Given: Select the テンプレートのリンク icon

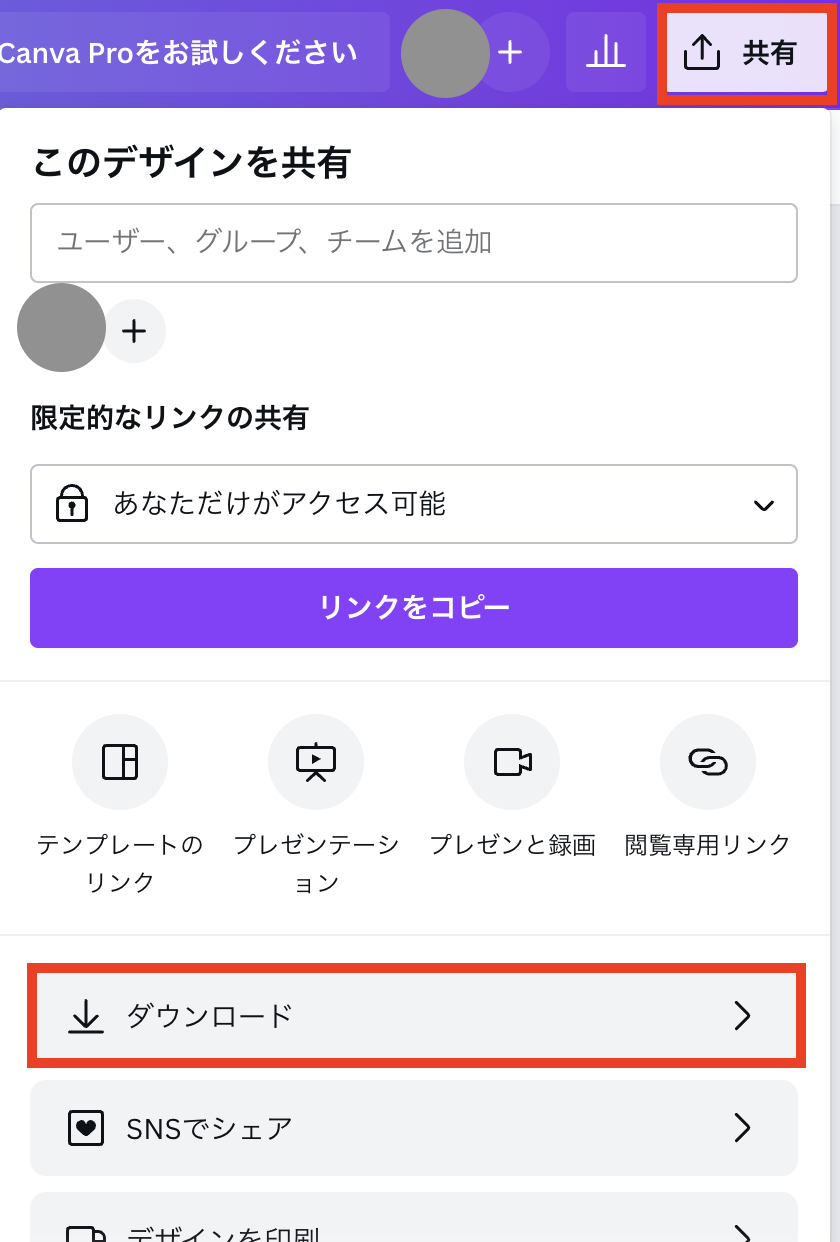Looking at the screenshot, I should (120, 762).
